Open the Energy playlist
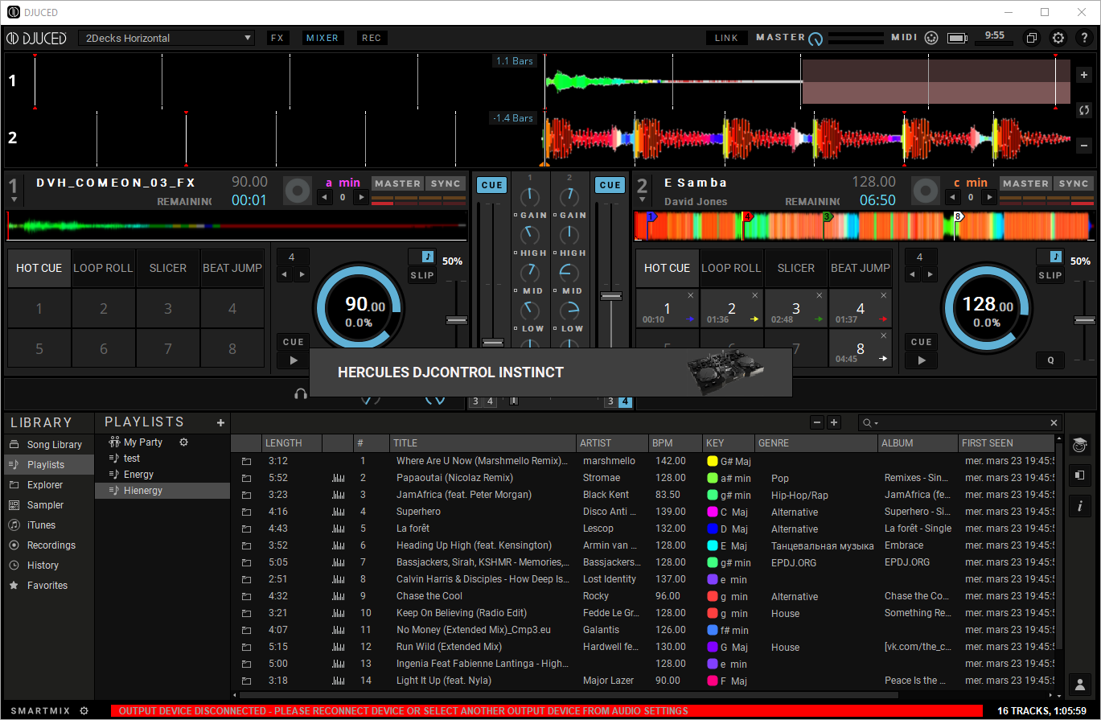The width and height of the screenshot is (1101, 720). tap(163, 474)
